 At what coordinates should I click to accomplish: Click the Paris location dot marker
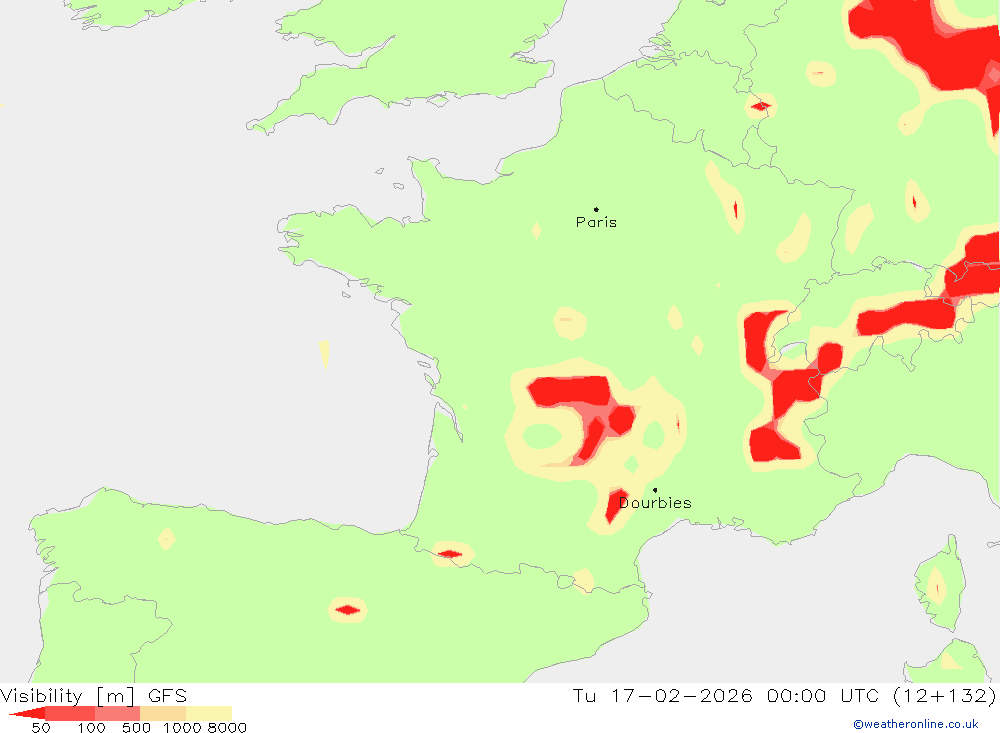[596, 209]
